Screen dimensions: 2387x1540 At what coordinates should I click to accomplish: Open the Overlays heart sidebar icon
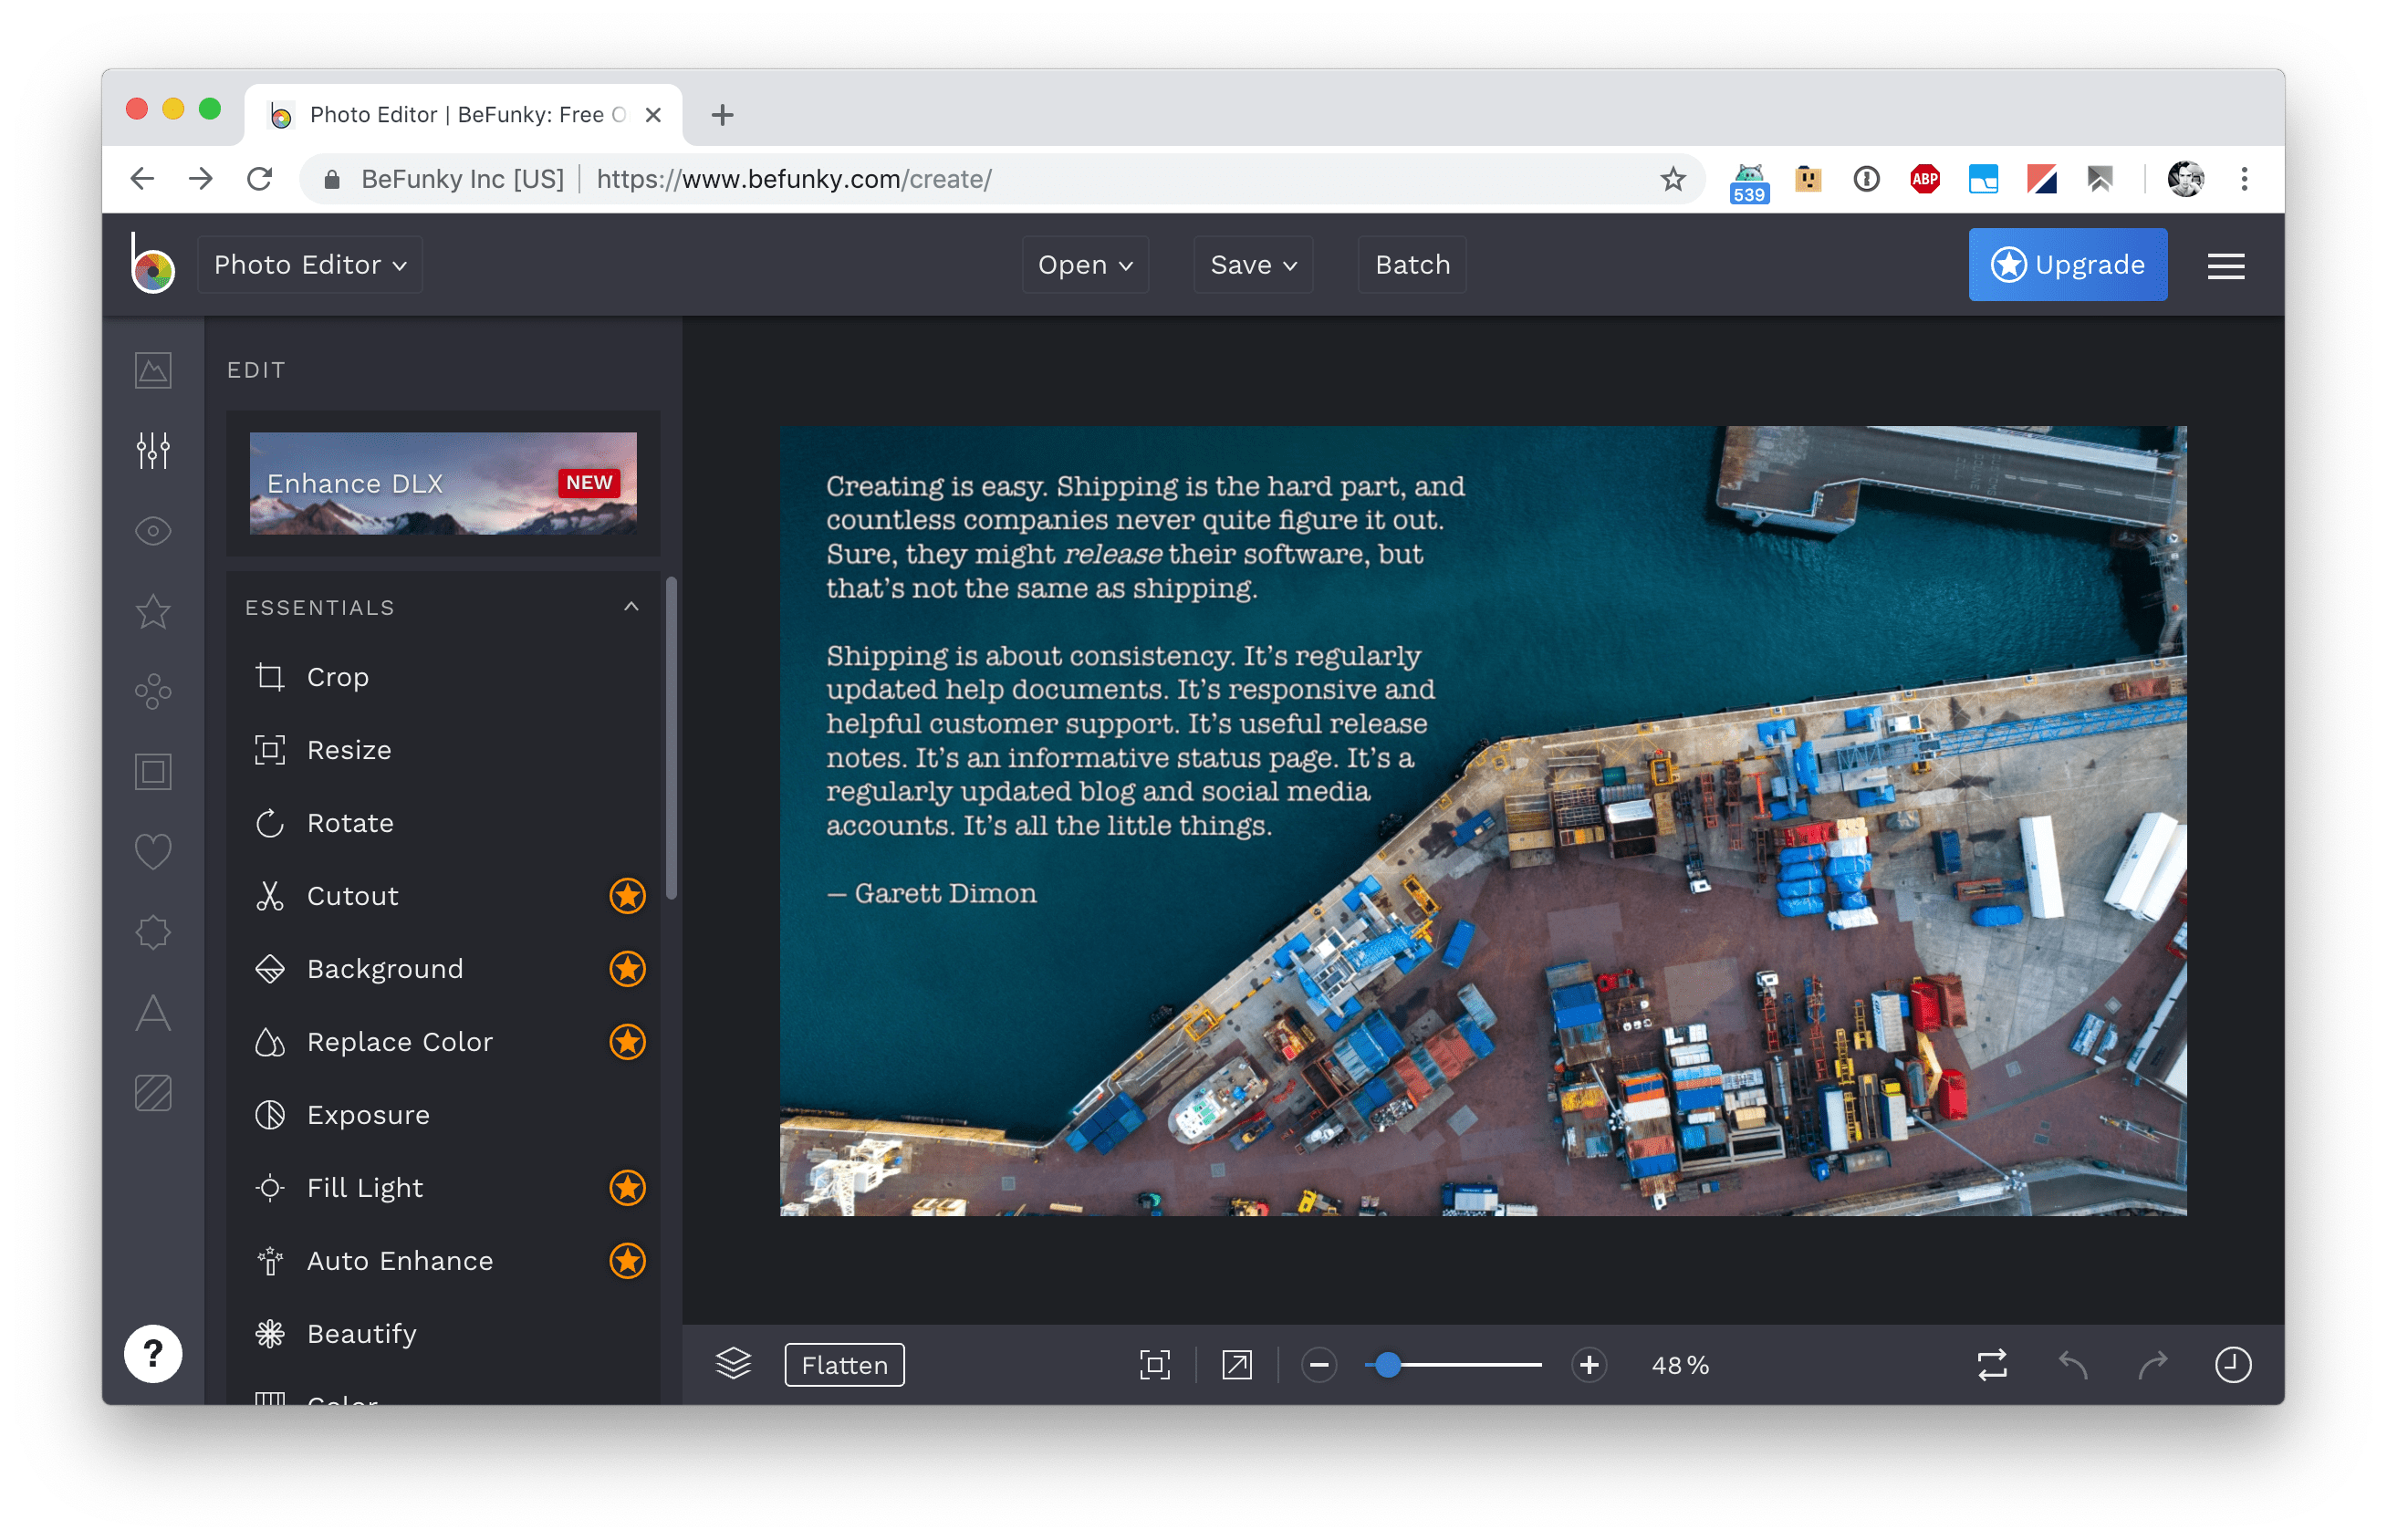click(153, 852)
